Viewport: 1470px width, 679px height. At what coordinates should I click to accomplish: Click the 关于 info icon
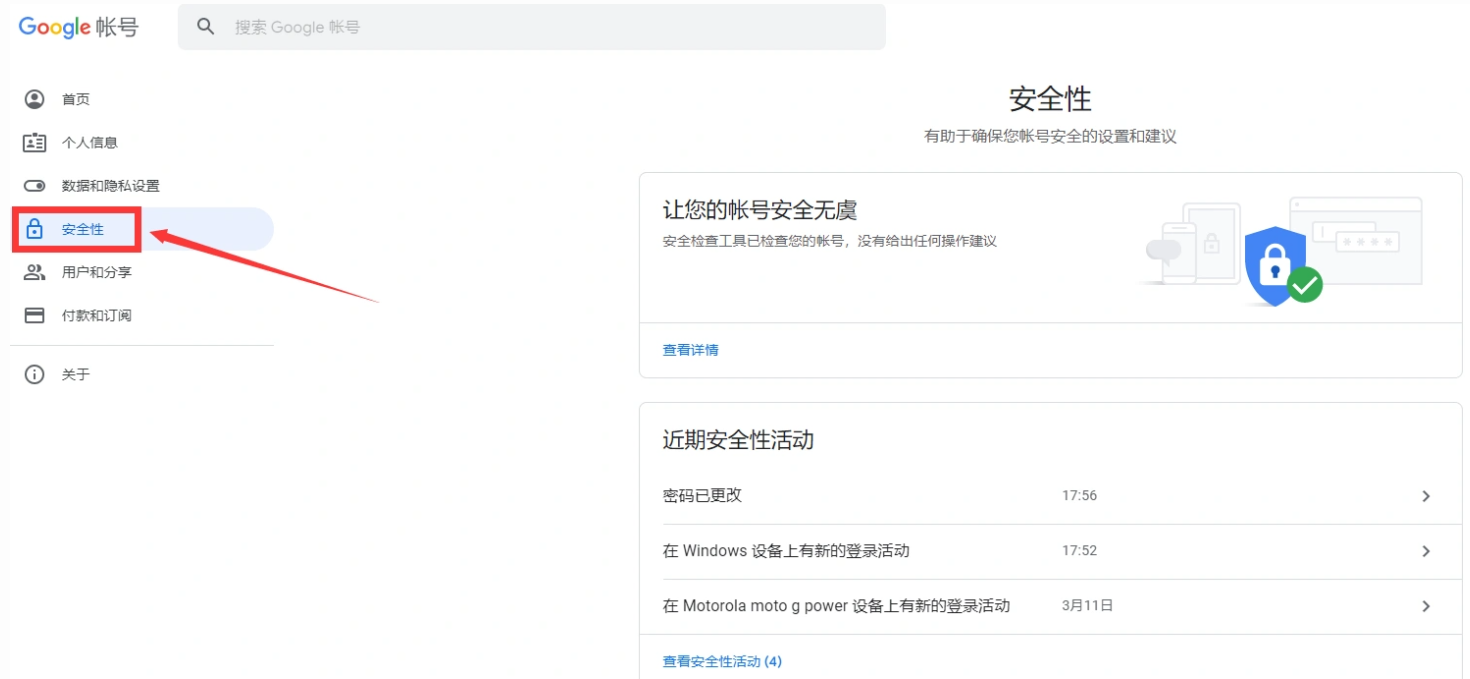pyautogui.click(x=35, y=375)
